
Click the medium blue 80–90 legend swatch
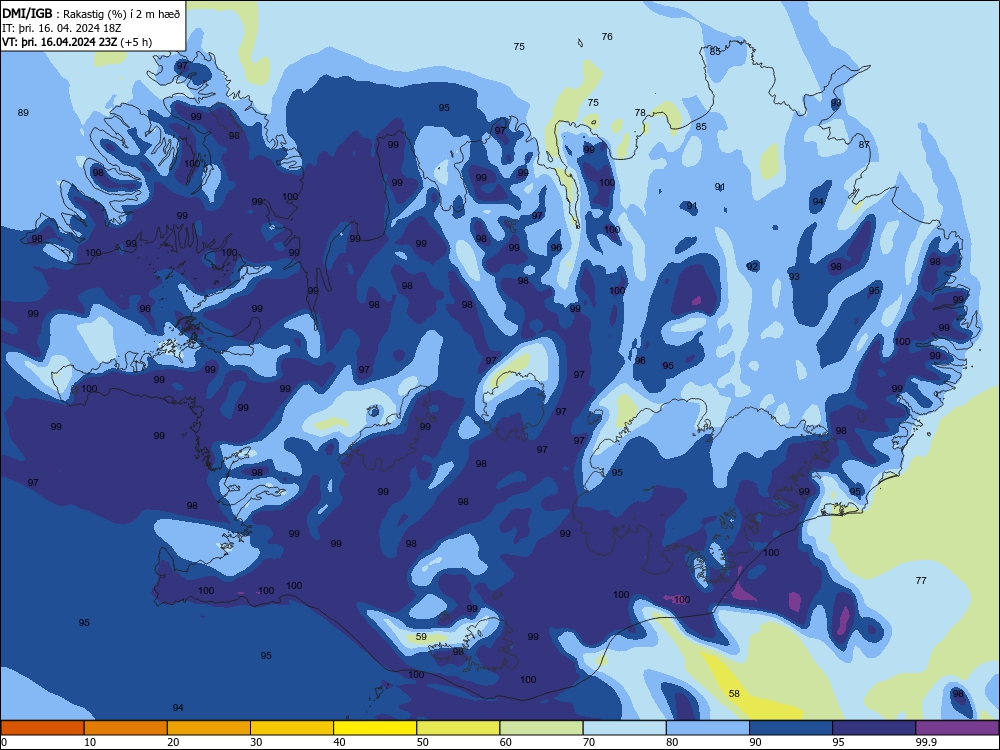708,728
